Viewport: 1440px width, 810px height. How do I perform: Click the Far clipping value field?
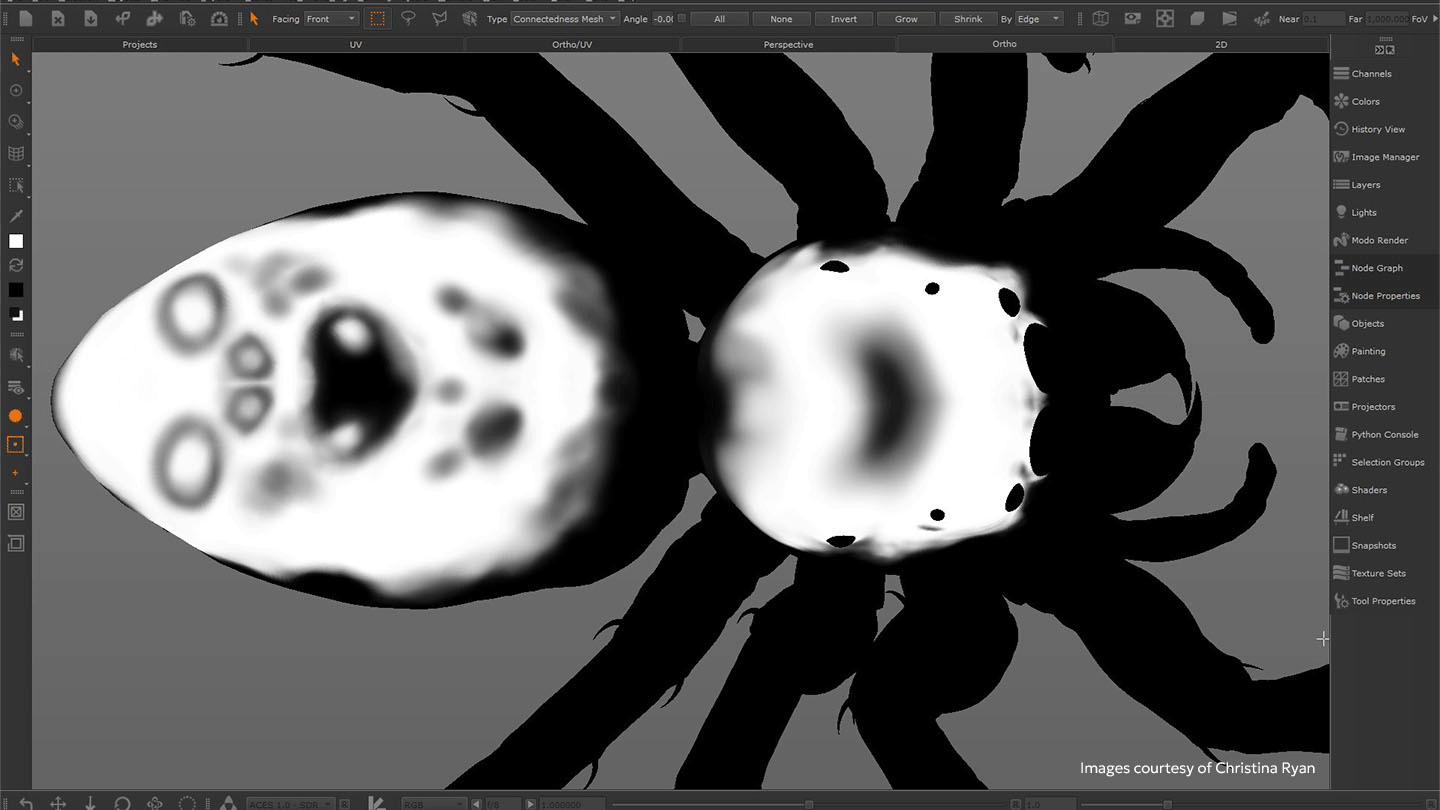[x=1387, y=19]
